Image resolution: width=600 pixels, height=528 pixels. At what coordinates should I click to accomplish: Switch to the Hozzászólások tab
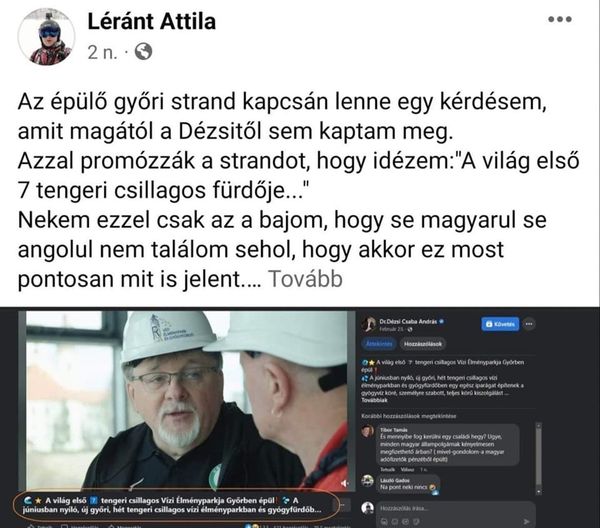point(422,344)
